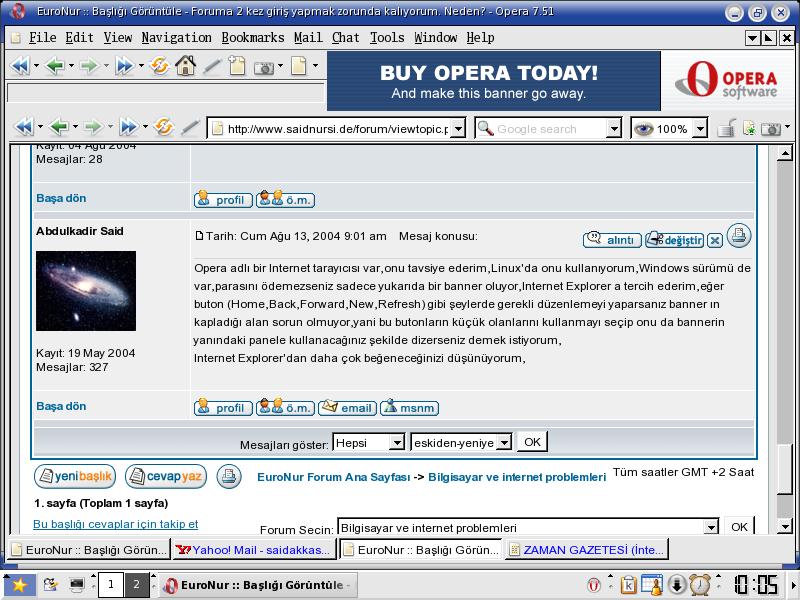Viewport: 800px width, 600px height.
Task: Open the eskiden-yeniye sort order dropdown
Action: click(504, 443)
